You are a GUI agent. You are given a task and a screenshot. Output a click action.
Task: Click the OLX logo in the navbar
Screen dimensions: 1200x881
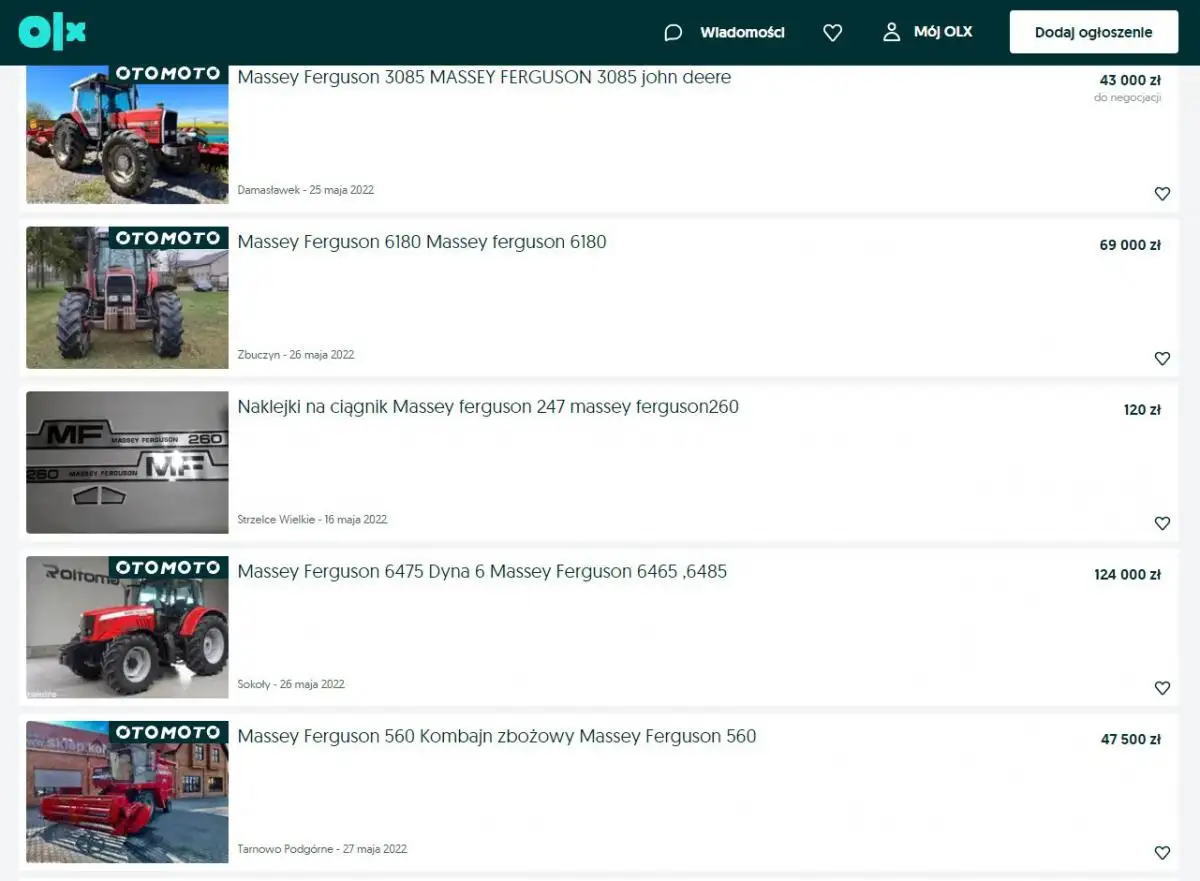[x=51, y=31]
